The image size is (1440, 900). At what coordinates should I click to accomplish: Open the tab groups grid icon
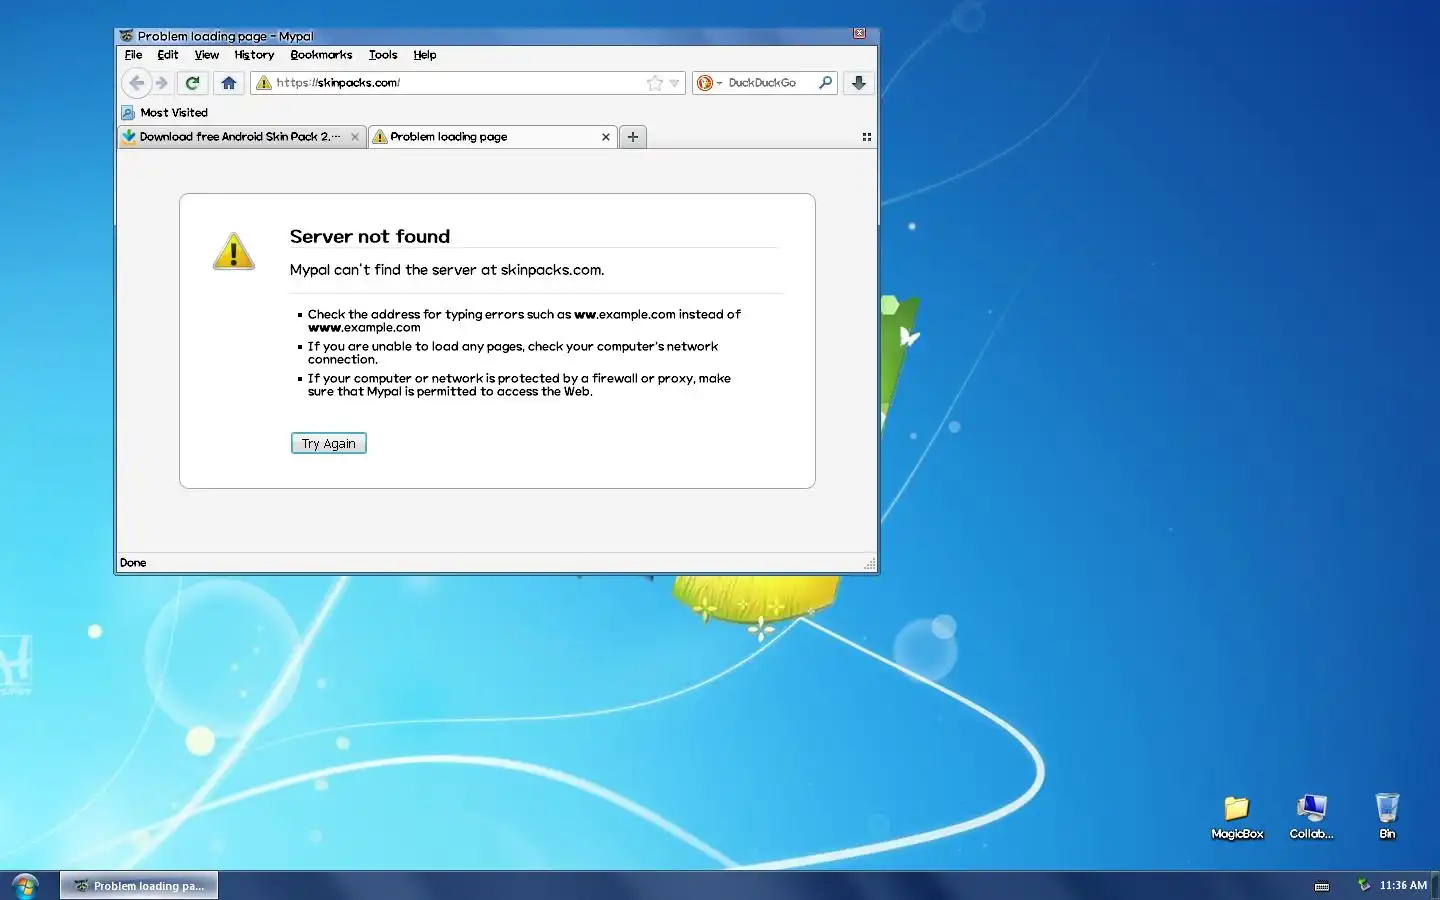tap(867, 137)
